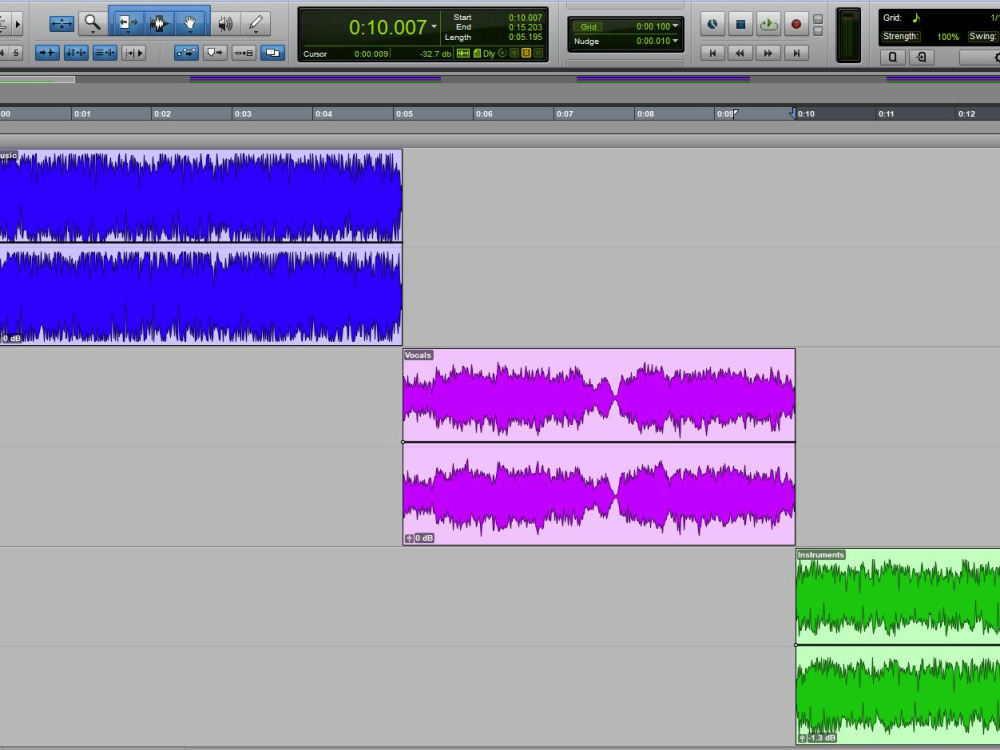This screenshot has height=750, width=1000.
Task: Click the Online transport button
Action: pos(712,24)
